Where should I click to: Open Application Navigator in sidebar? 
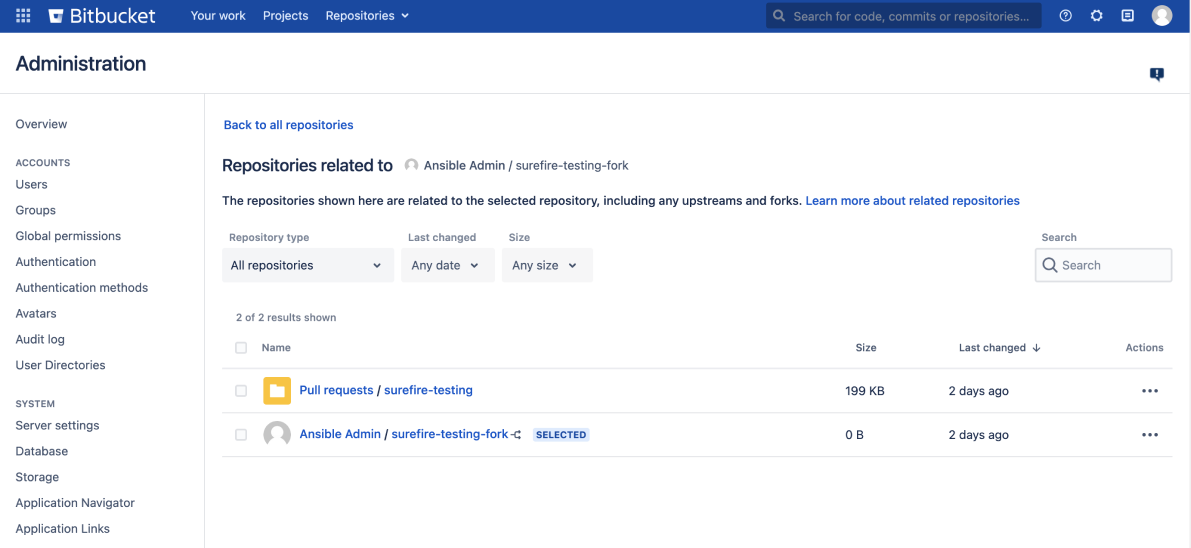75,502
